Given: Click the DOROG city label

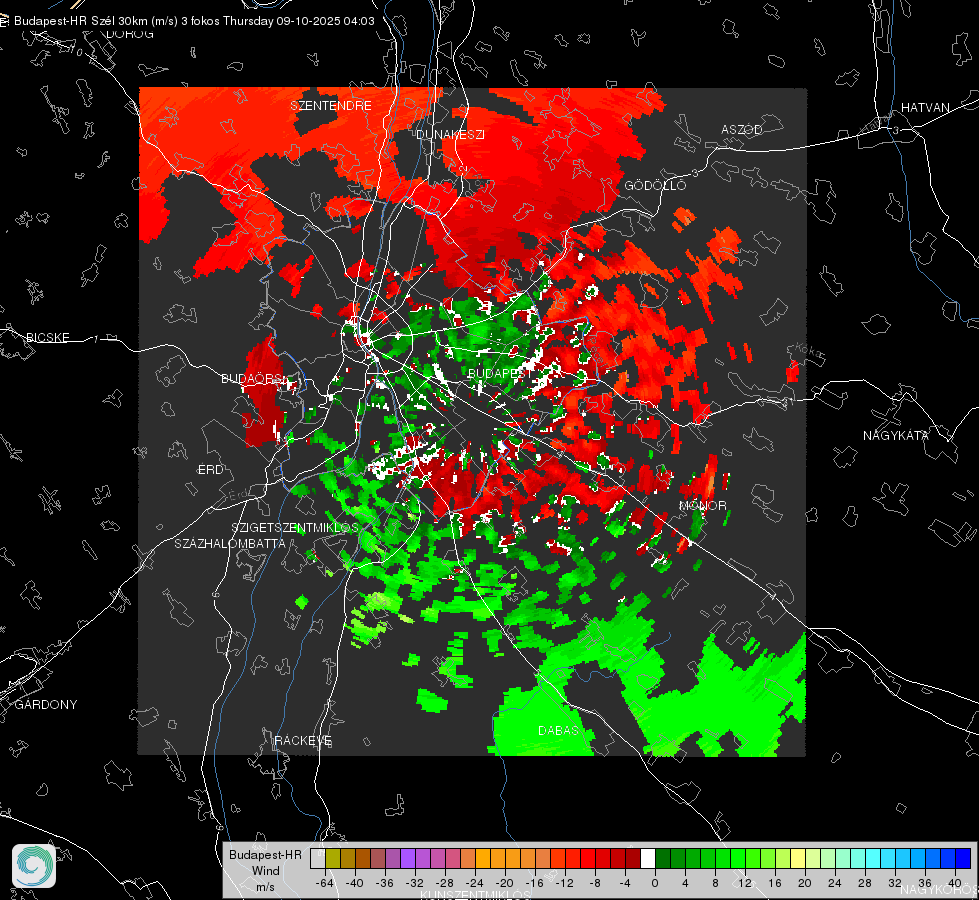Looking at the screenshot, I should point(130,34).
